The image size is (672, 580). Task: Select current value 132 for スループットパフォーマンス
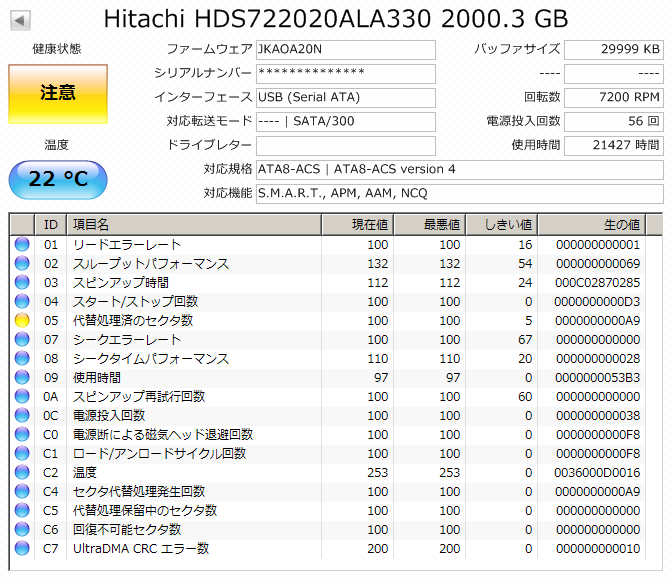click(x=378, y=264)
